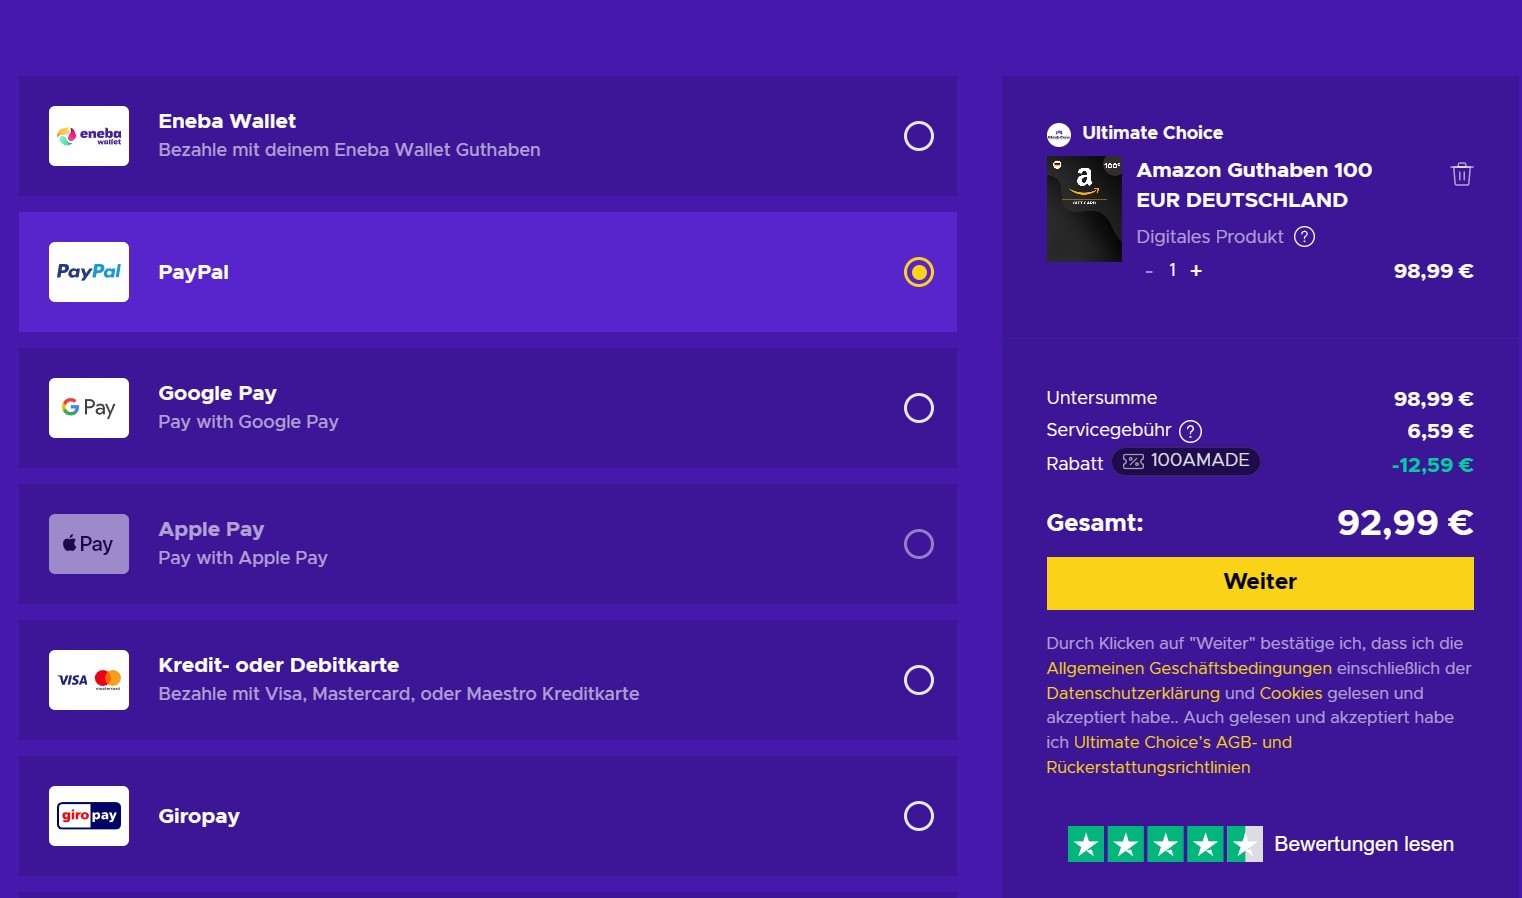Open Allgemeinen Geschäftsbedingungen link
Viewport: 1522px width, 898px height.
(1189, 668)
